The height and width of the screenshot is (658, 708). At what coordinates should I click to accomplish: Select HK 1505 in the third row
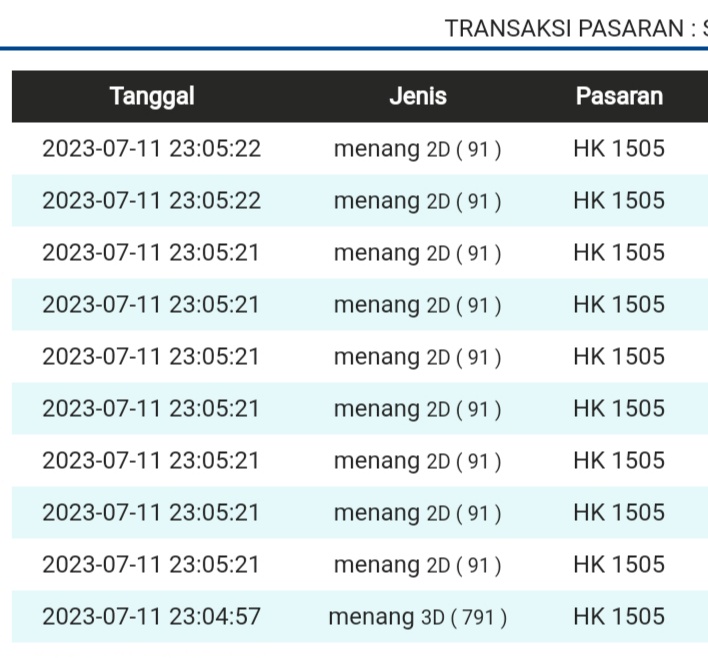pos(619,253)
